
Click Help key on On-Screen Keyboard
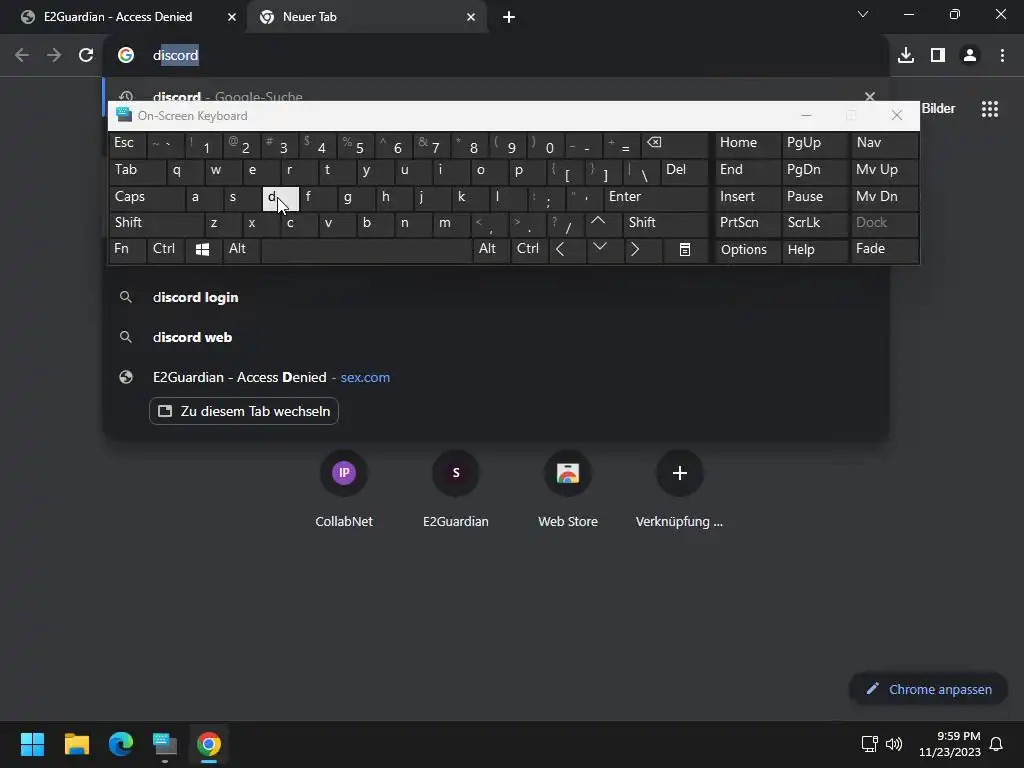coord(814,249)
